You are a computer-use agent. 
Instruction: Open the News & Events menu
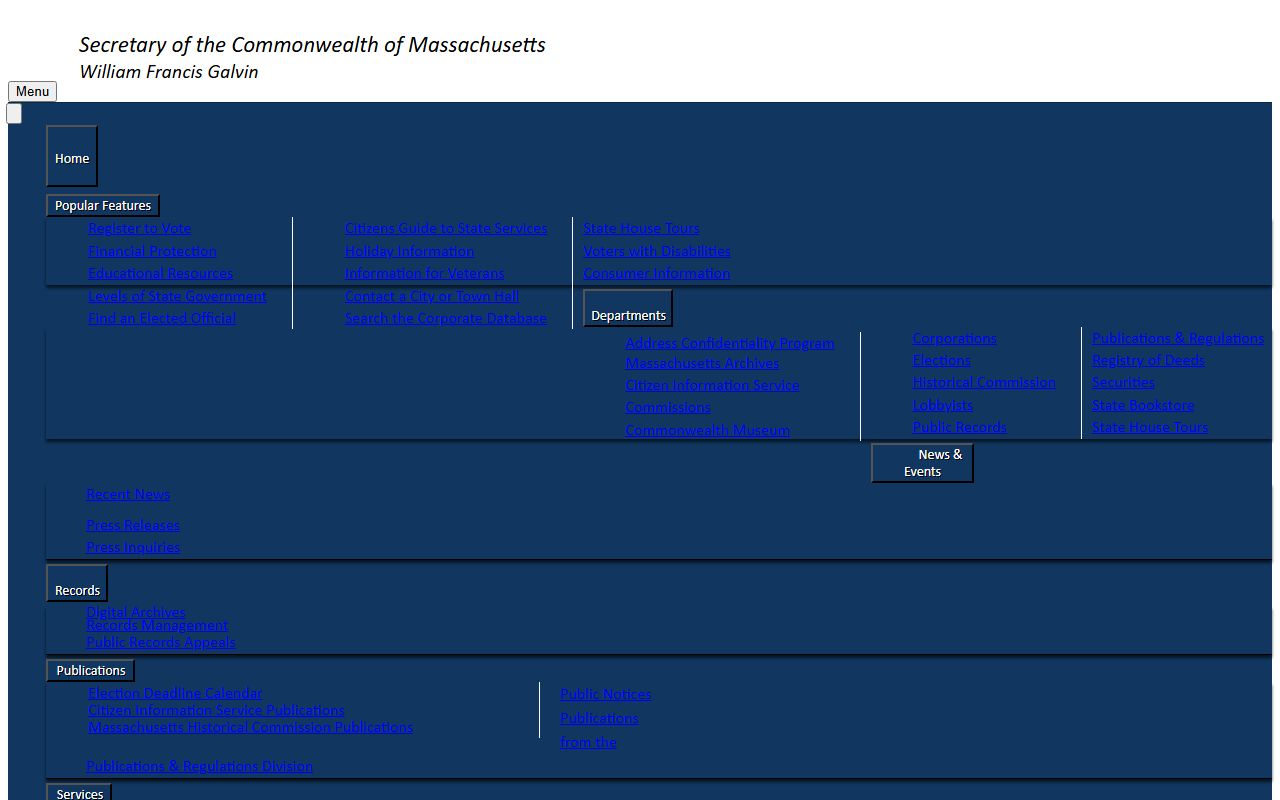coord(922,463)
